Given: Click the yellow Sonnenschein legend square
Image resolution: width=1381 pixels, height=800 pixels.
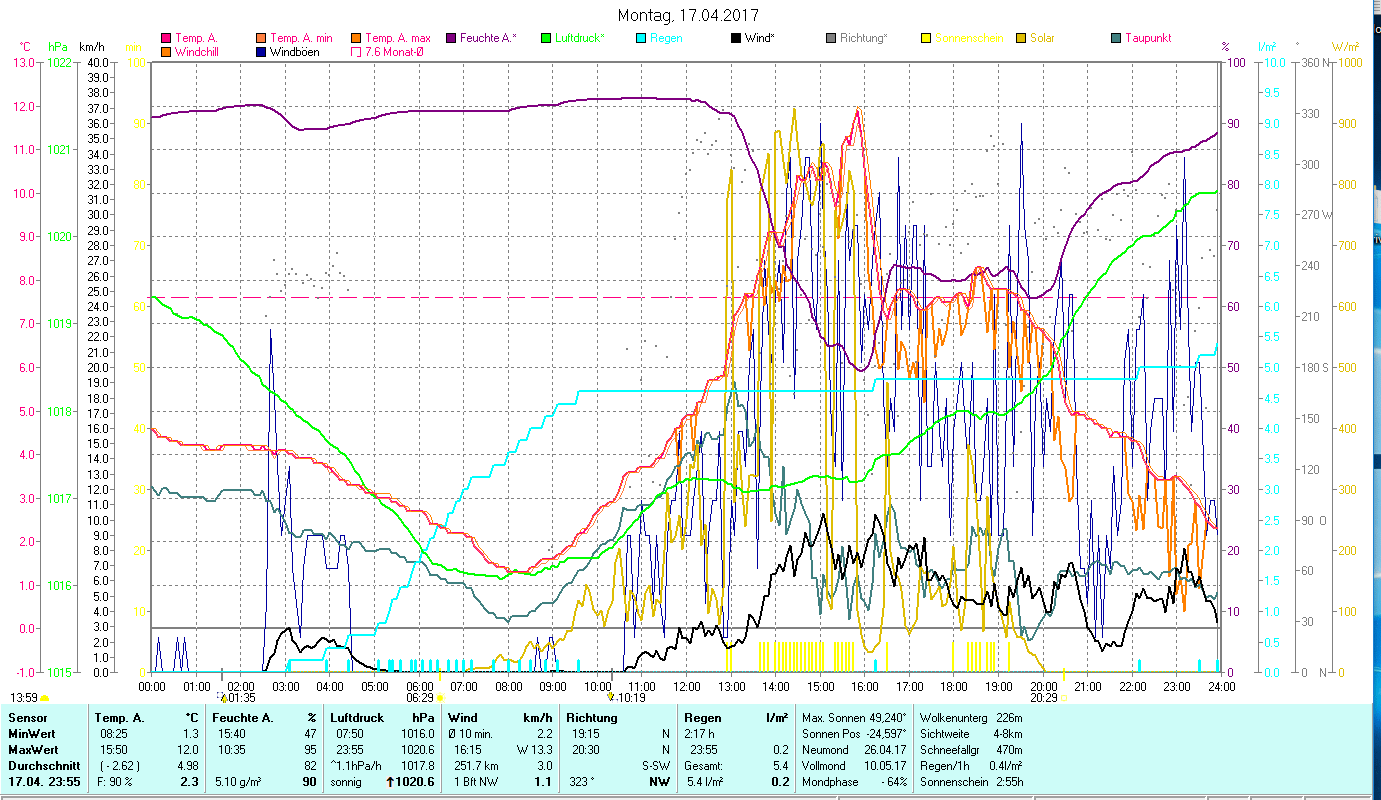Looking at the screenshot, I should pyautogui.click(x=926, y=39).
